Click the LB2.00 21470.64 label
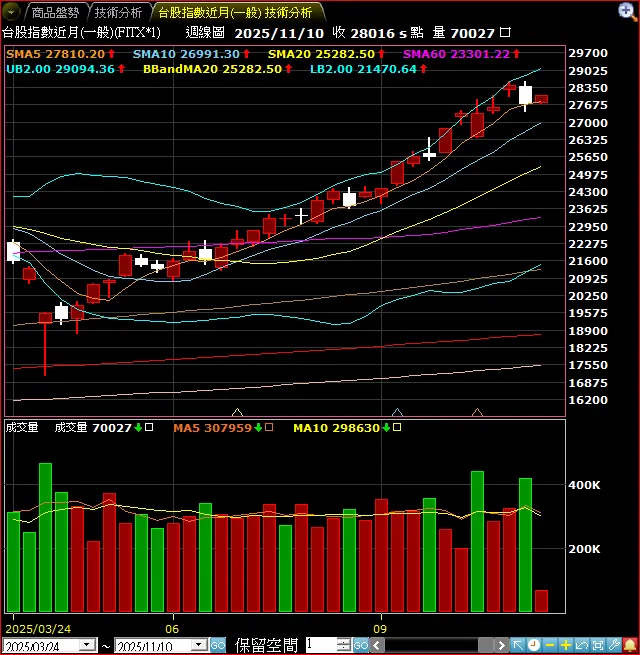 tap(363, 69)
